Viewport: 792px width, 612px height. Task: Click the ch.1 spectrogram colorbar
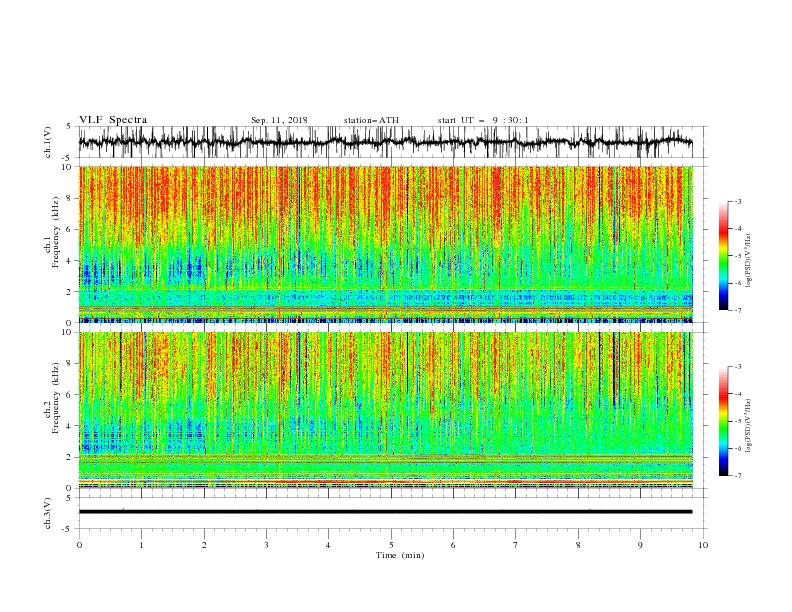pos(723,256)
